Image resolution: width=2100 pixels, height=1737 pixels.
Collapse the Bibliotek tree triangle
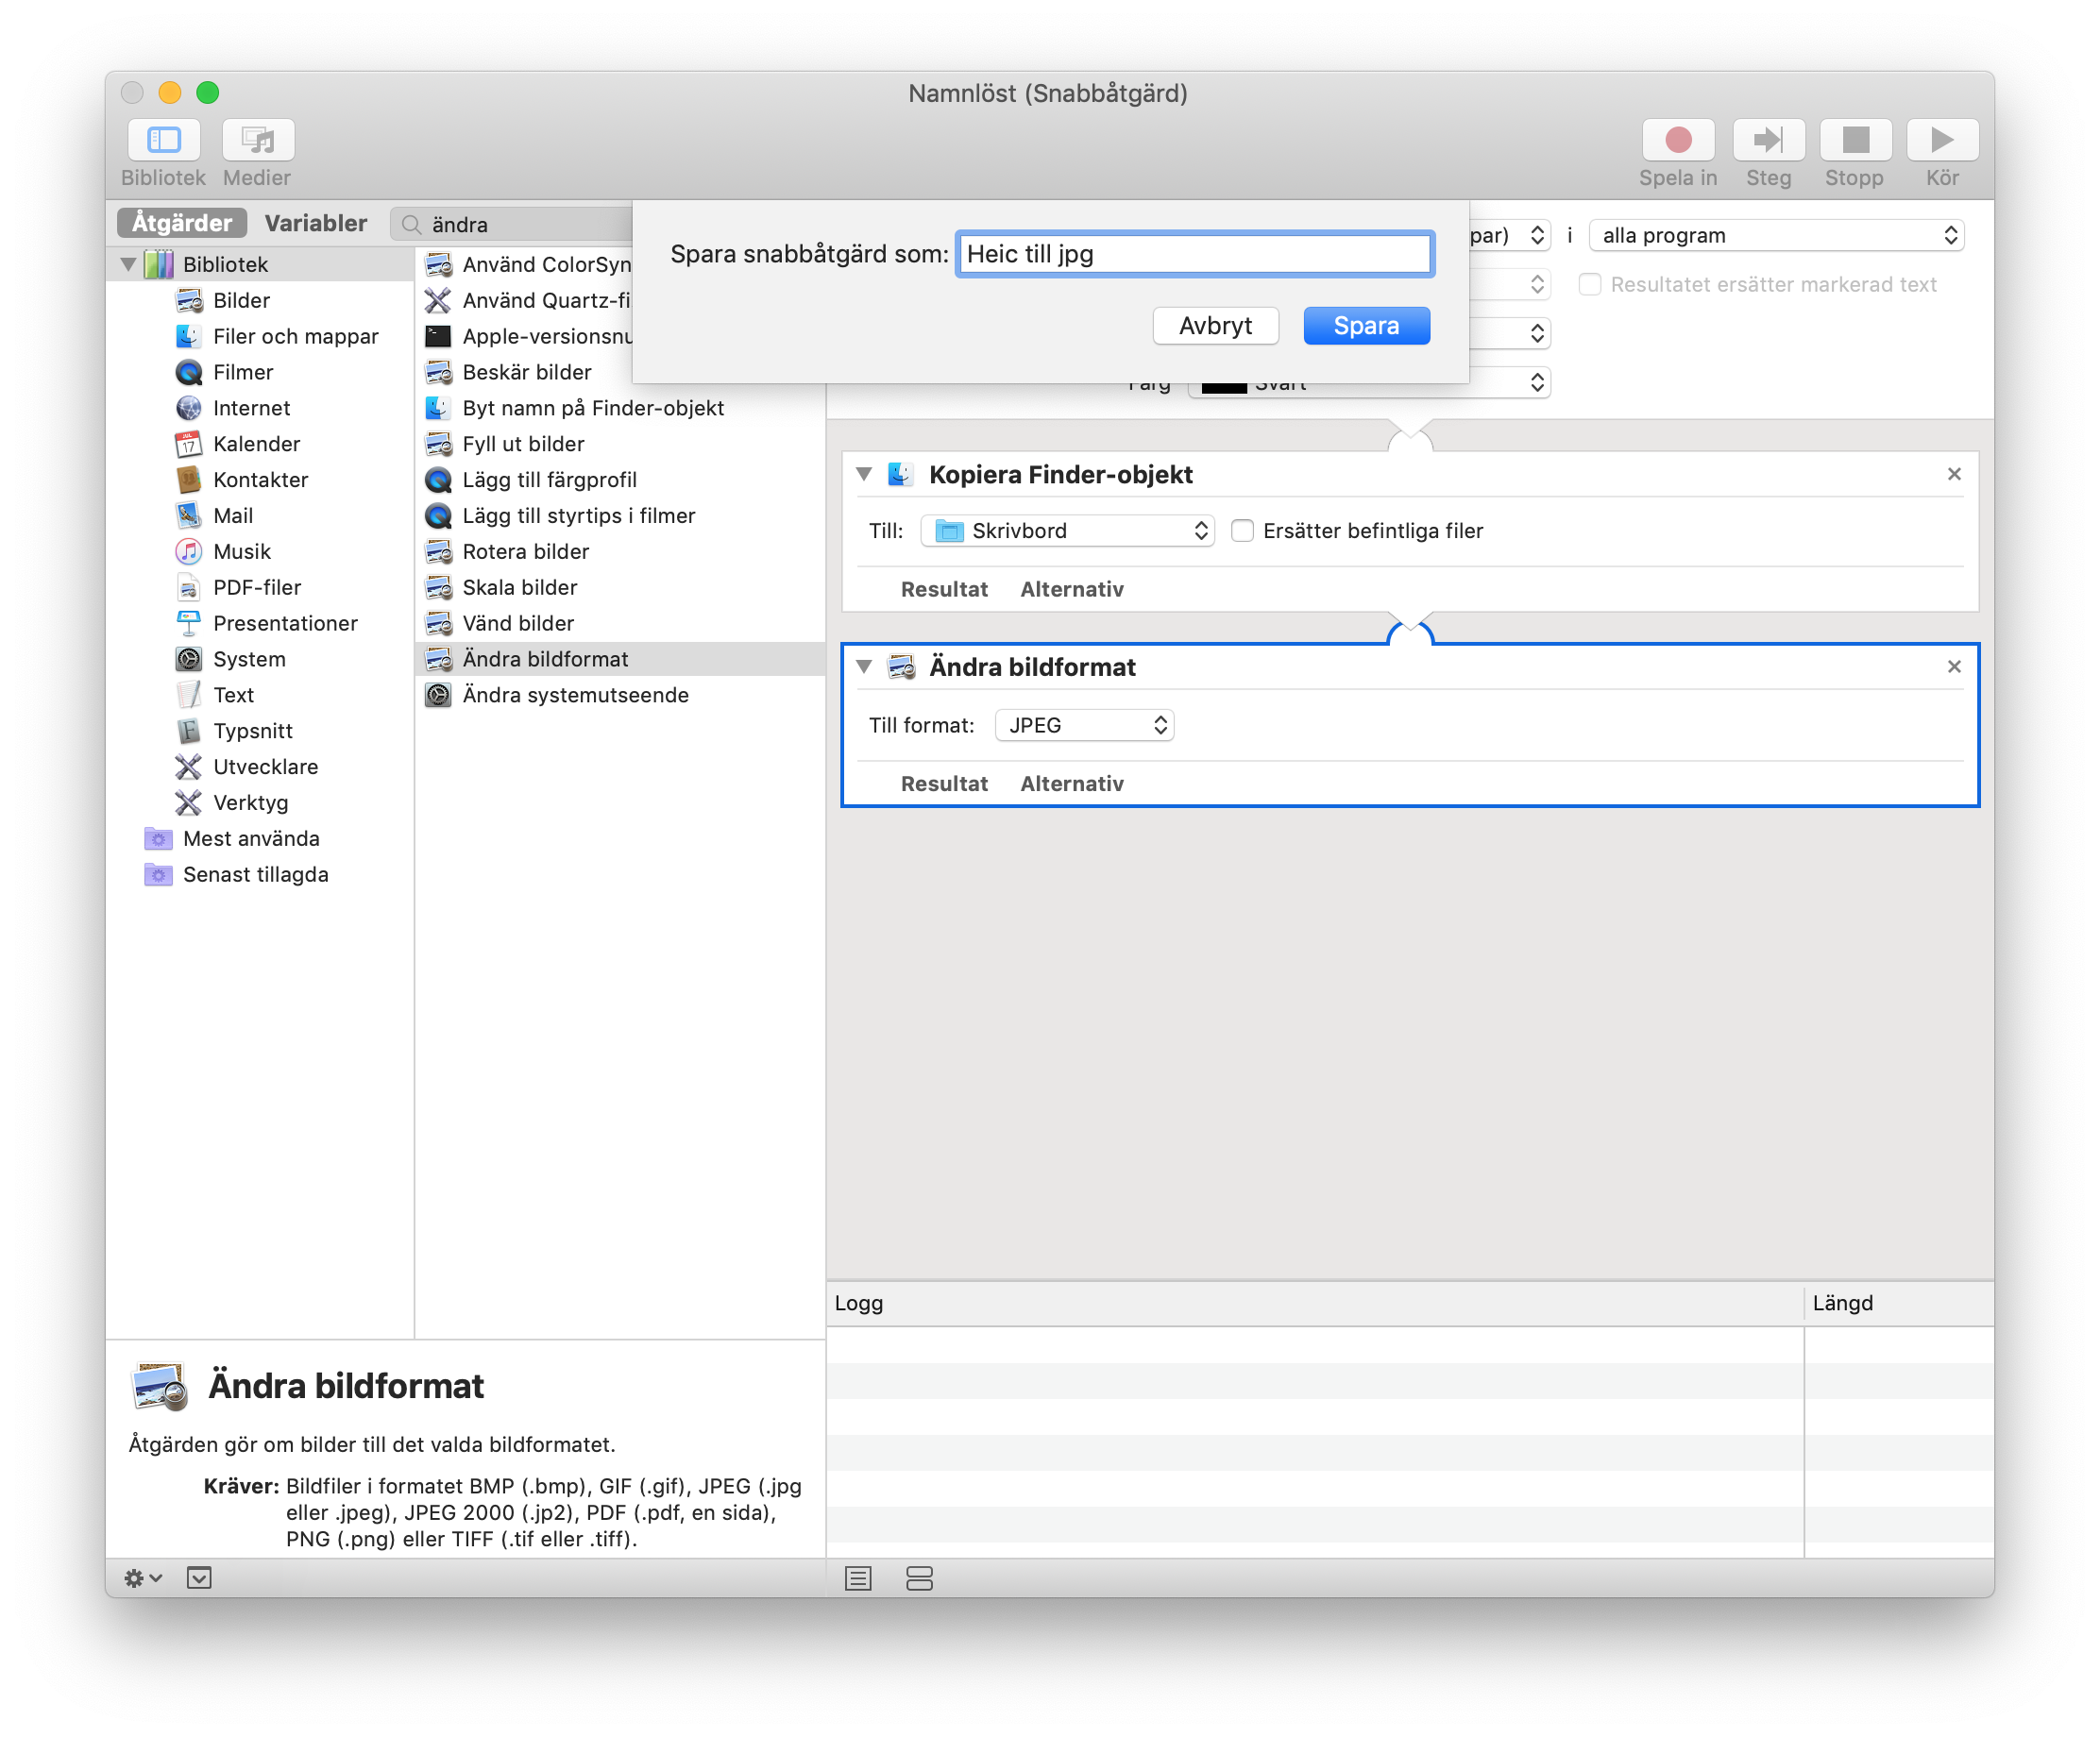[x=129, y=265]
